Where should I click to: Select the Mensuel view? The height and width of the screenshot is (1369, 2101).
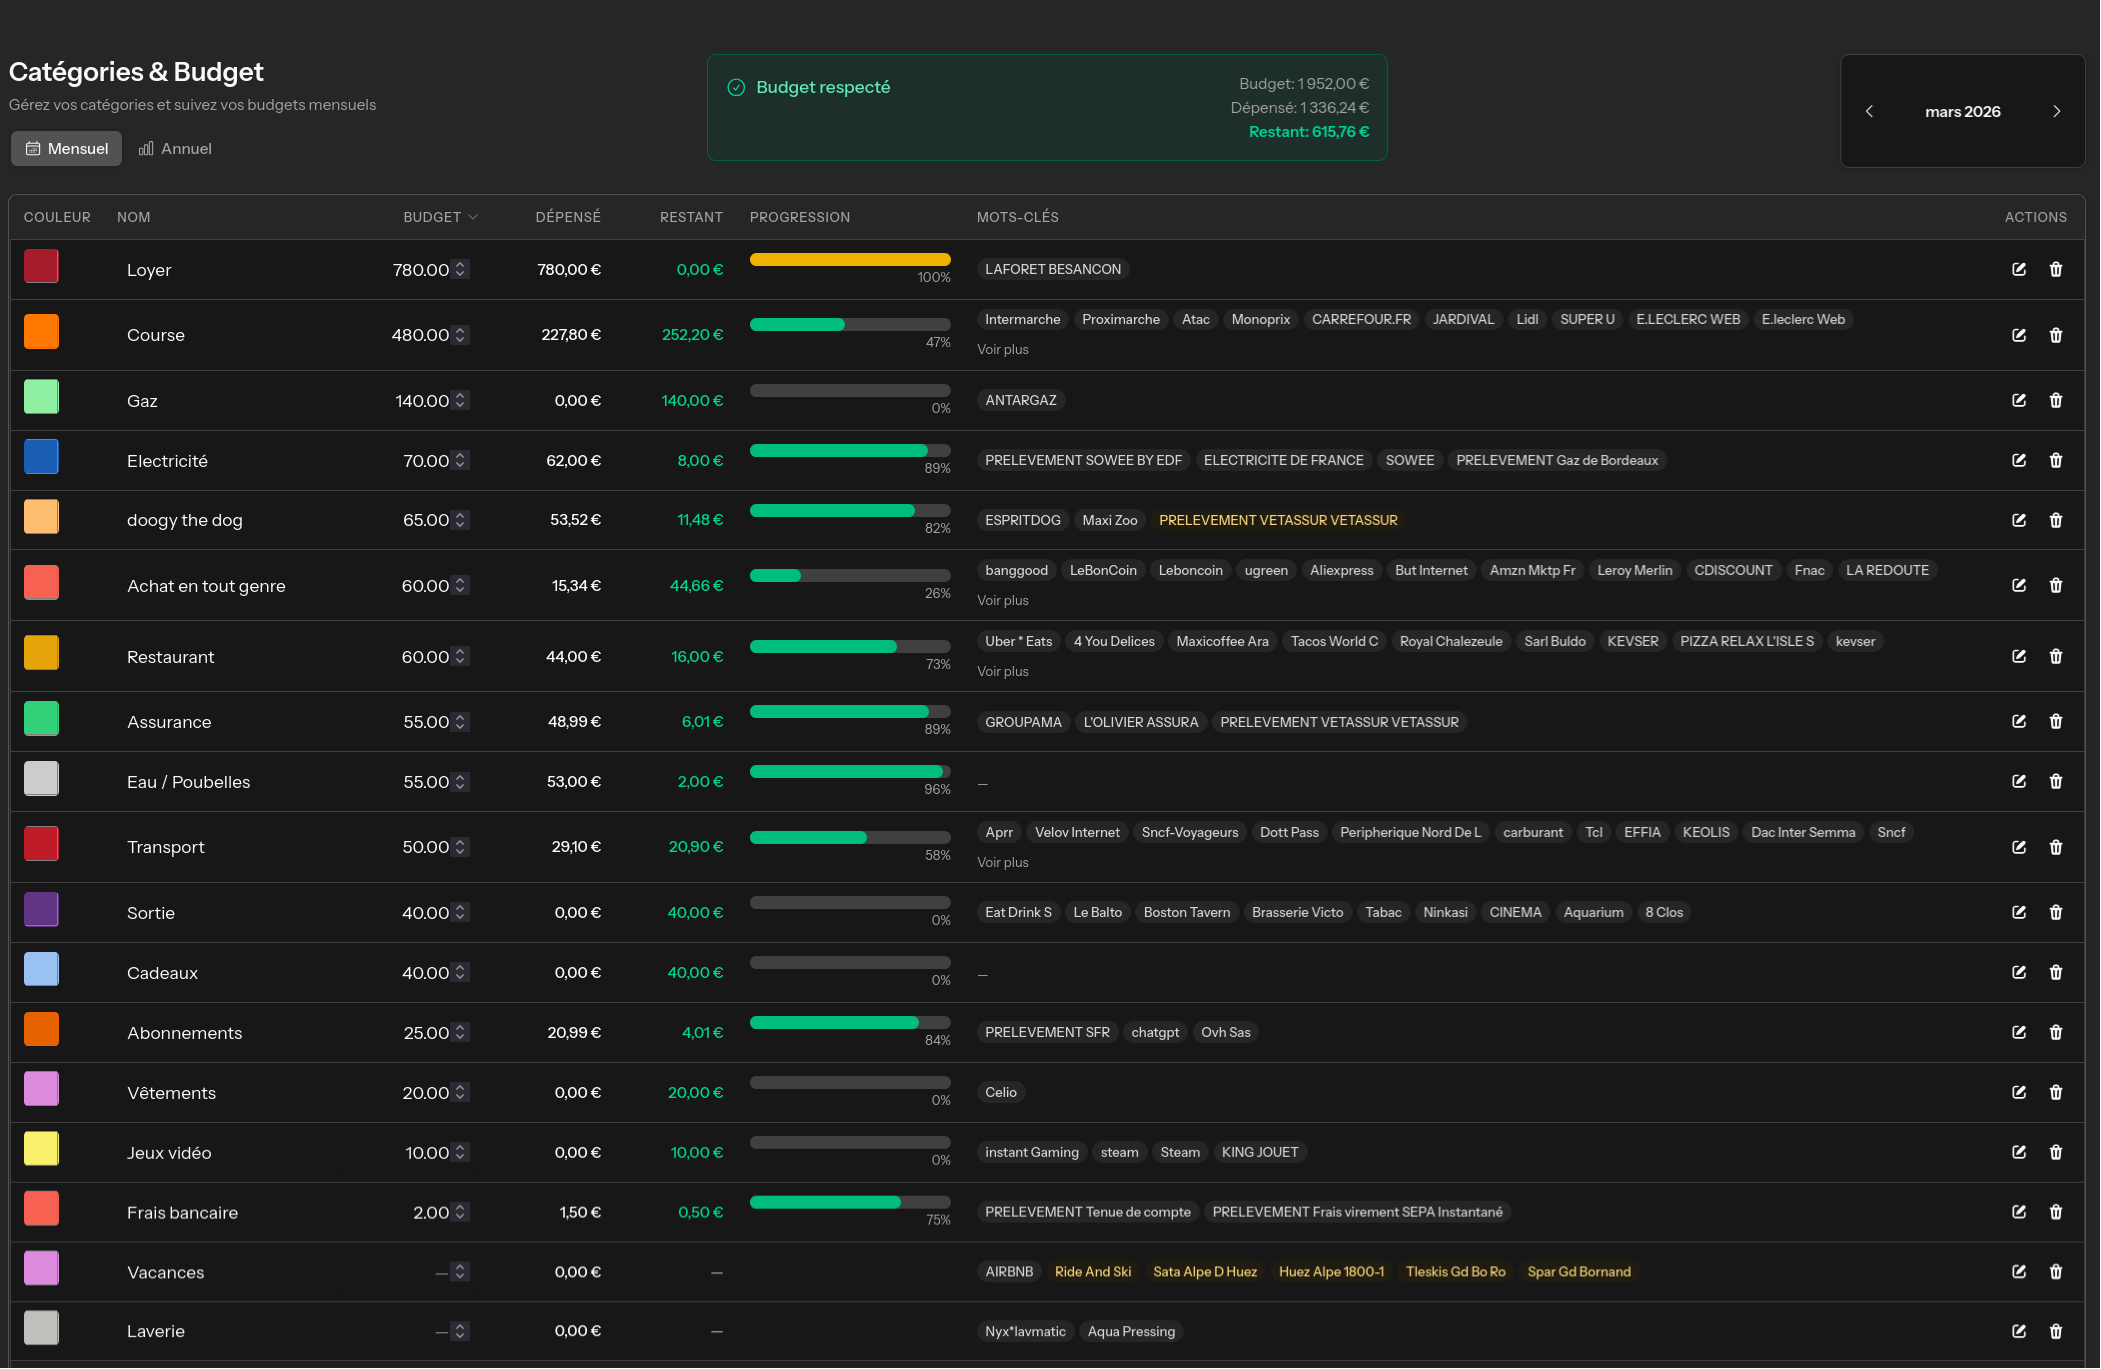pyautogui.click(x=66, y=148)
